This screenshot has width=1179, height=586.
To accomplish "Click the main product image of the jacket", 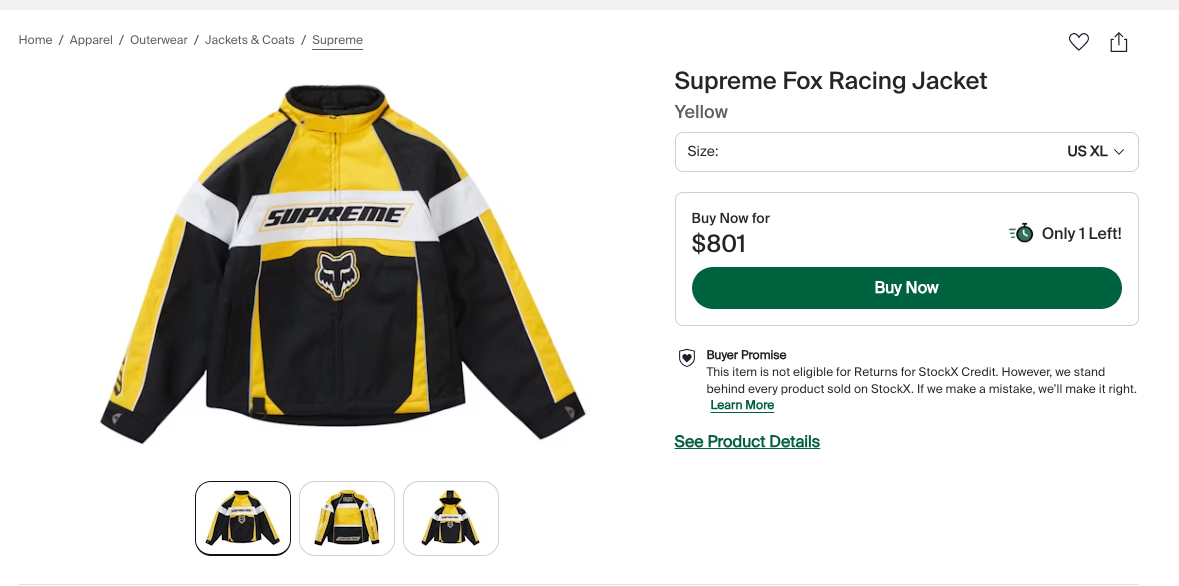I will click(x=345, y=265).
